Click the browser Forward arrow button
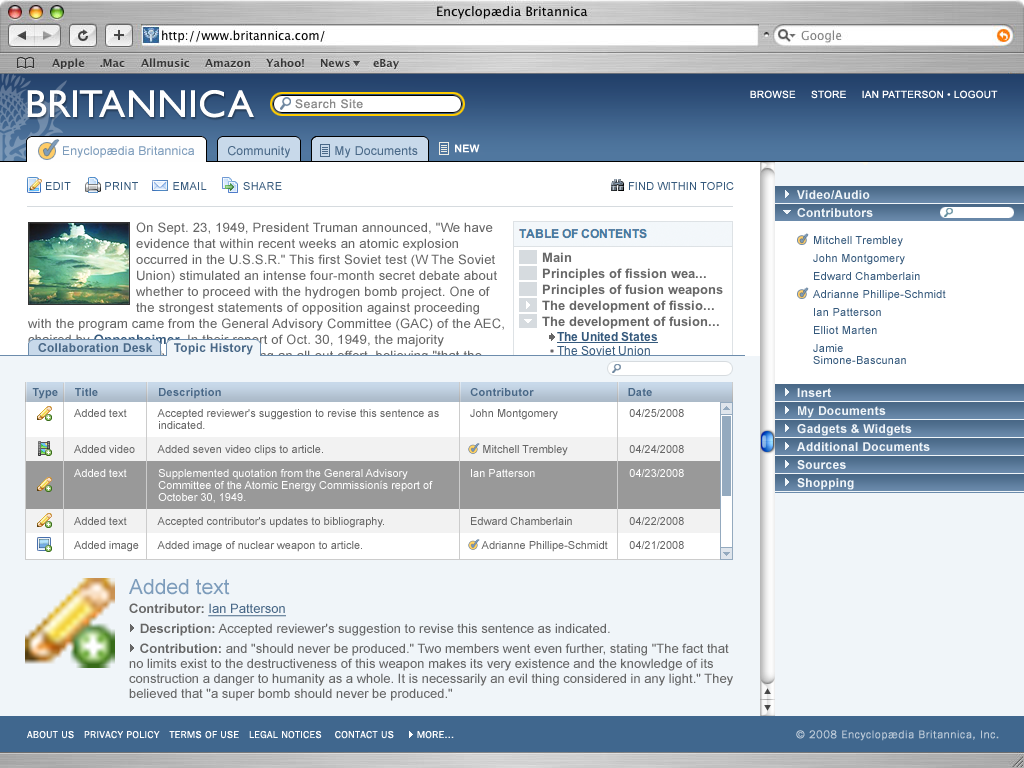 47,35
